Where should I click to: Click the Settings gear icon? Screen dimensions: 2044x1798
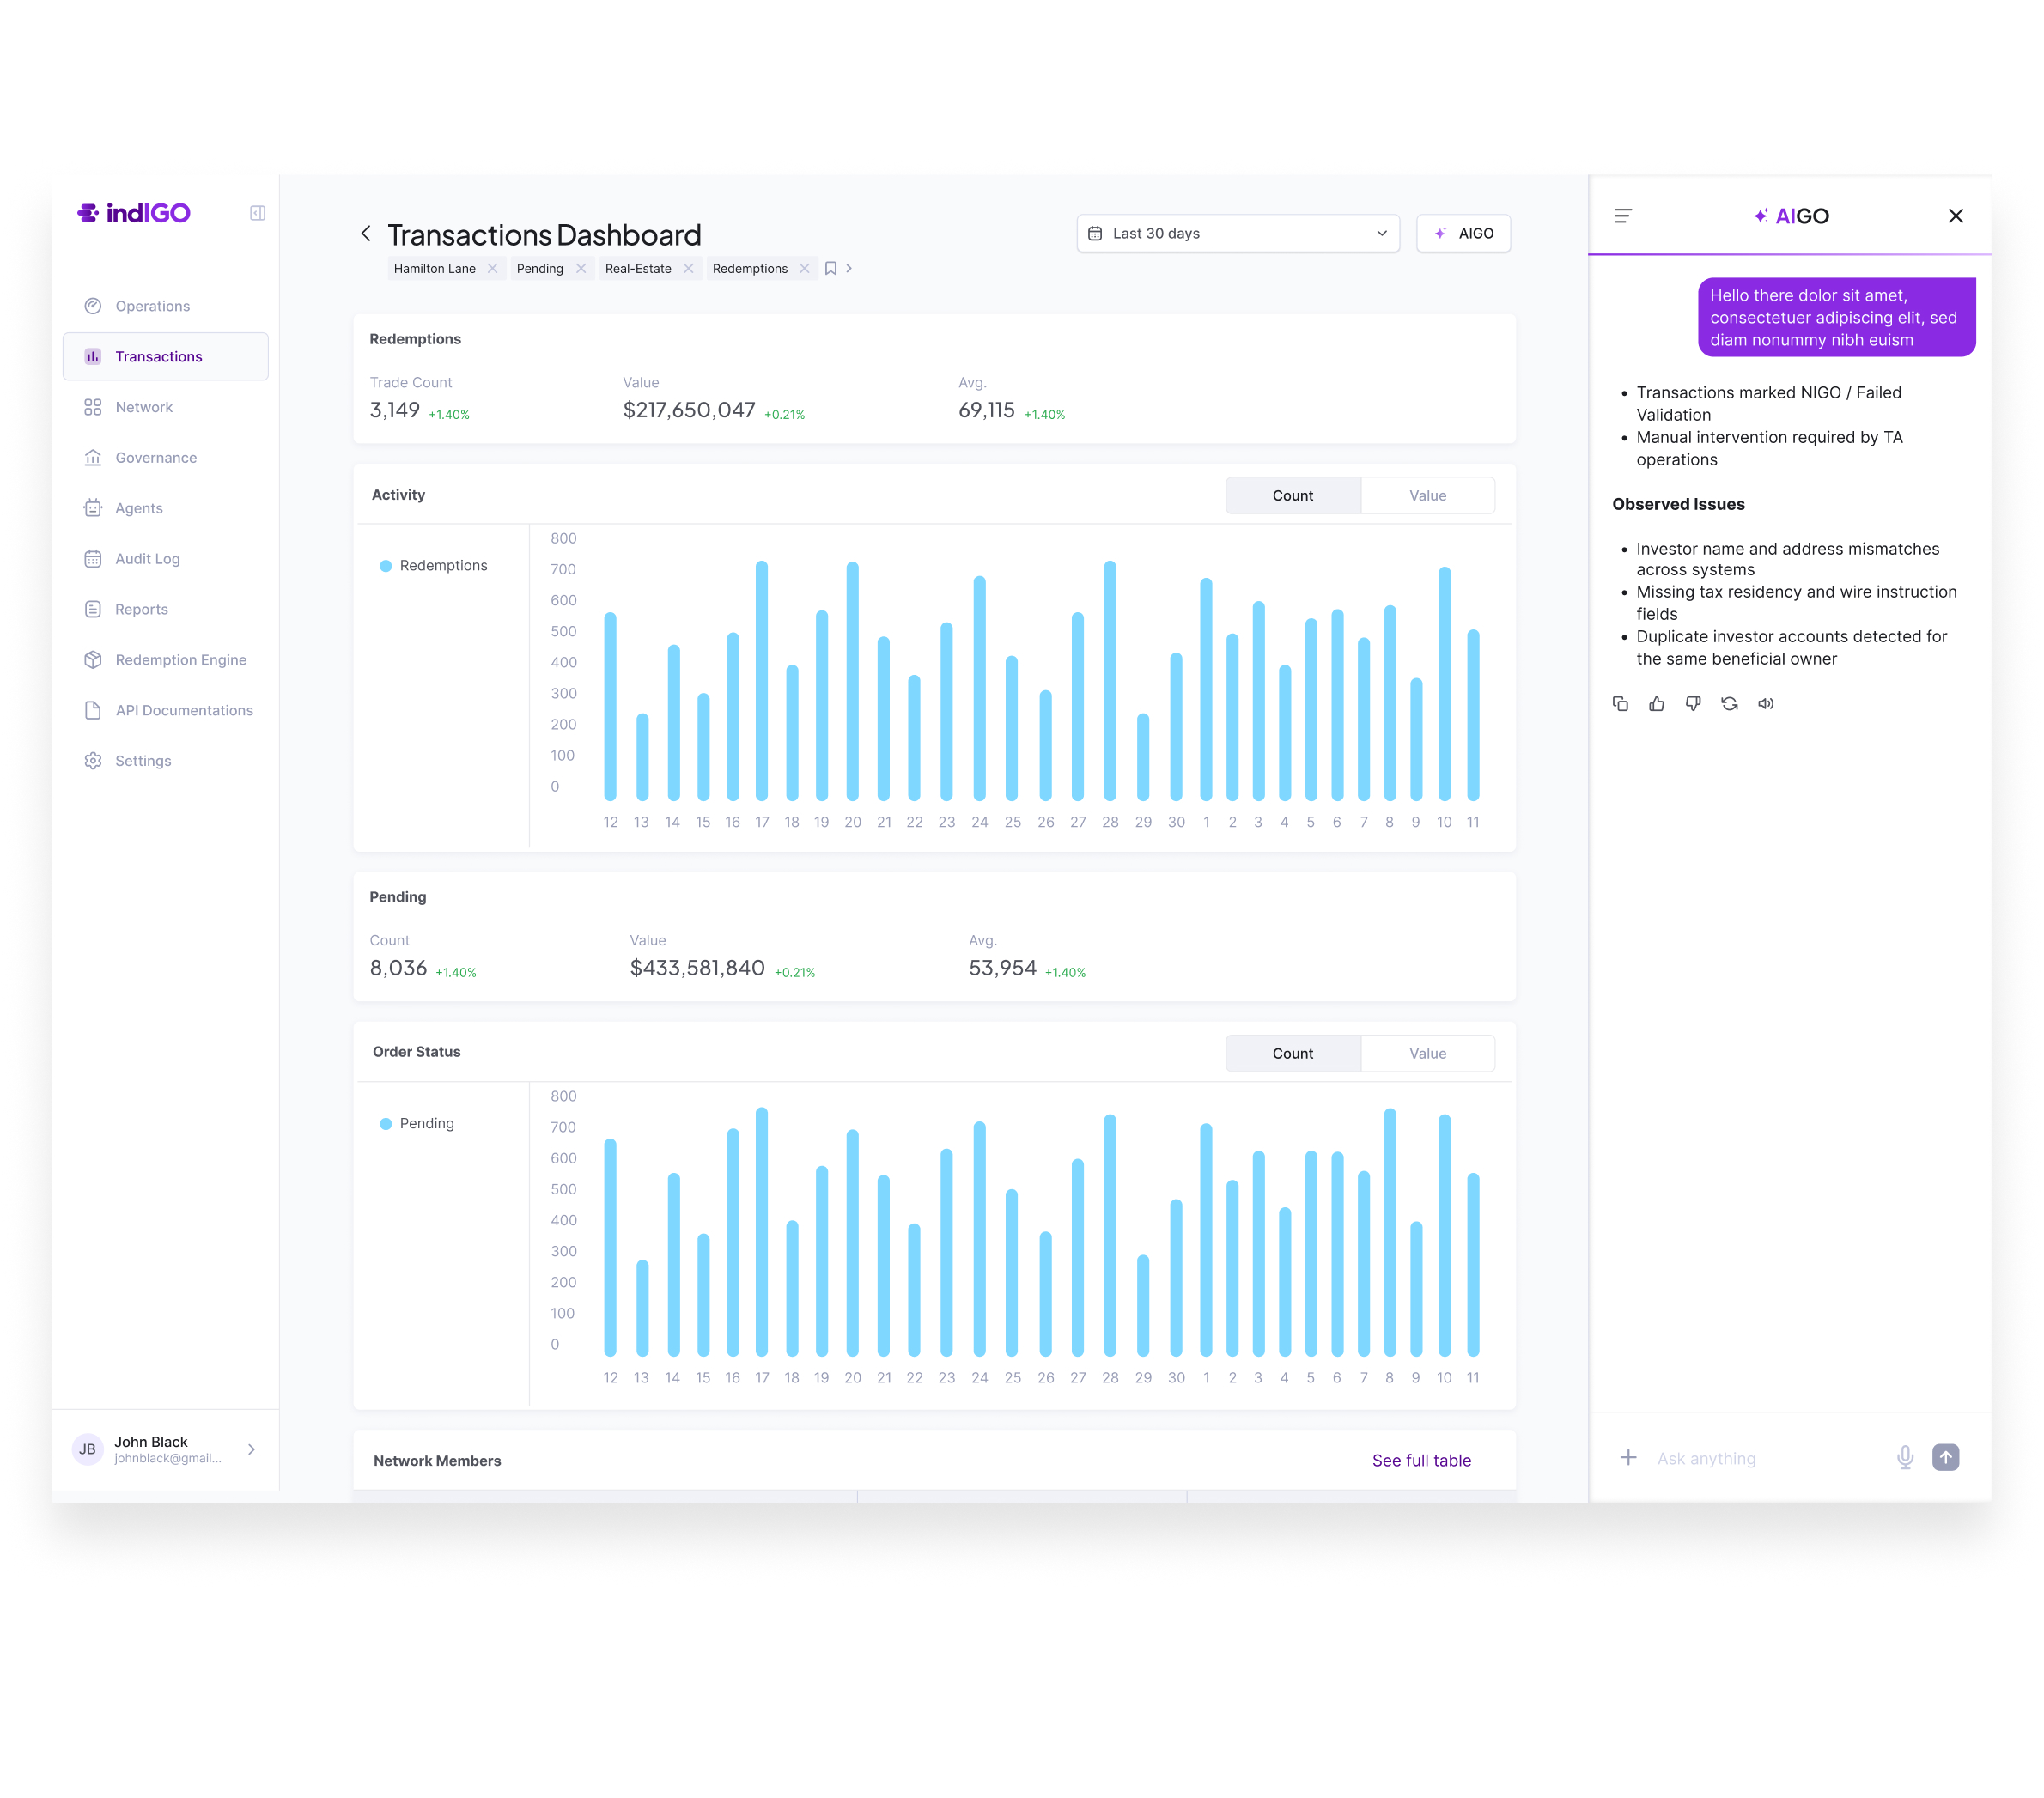[93, 761]
